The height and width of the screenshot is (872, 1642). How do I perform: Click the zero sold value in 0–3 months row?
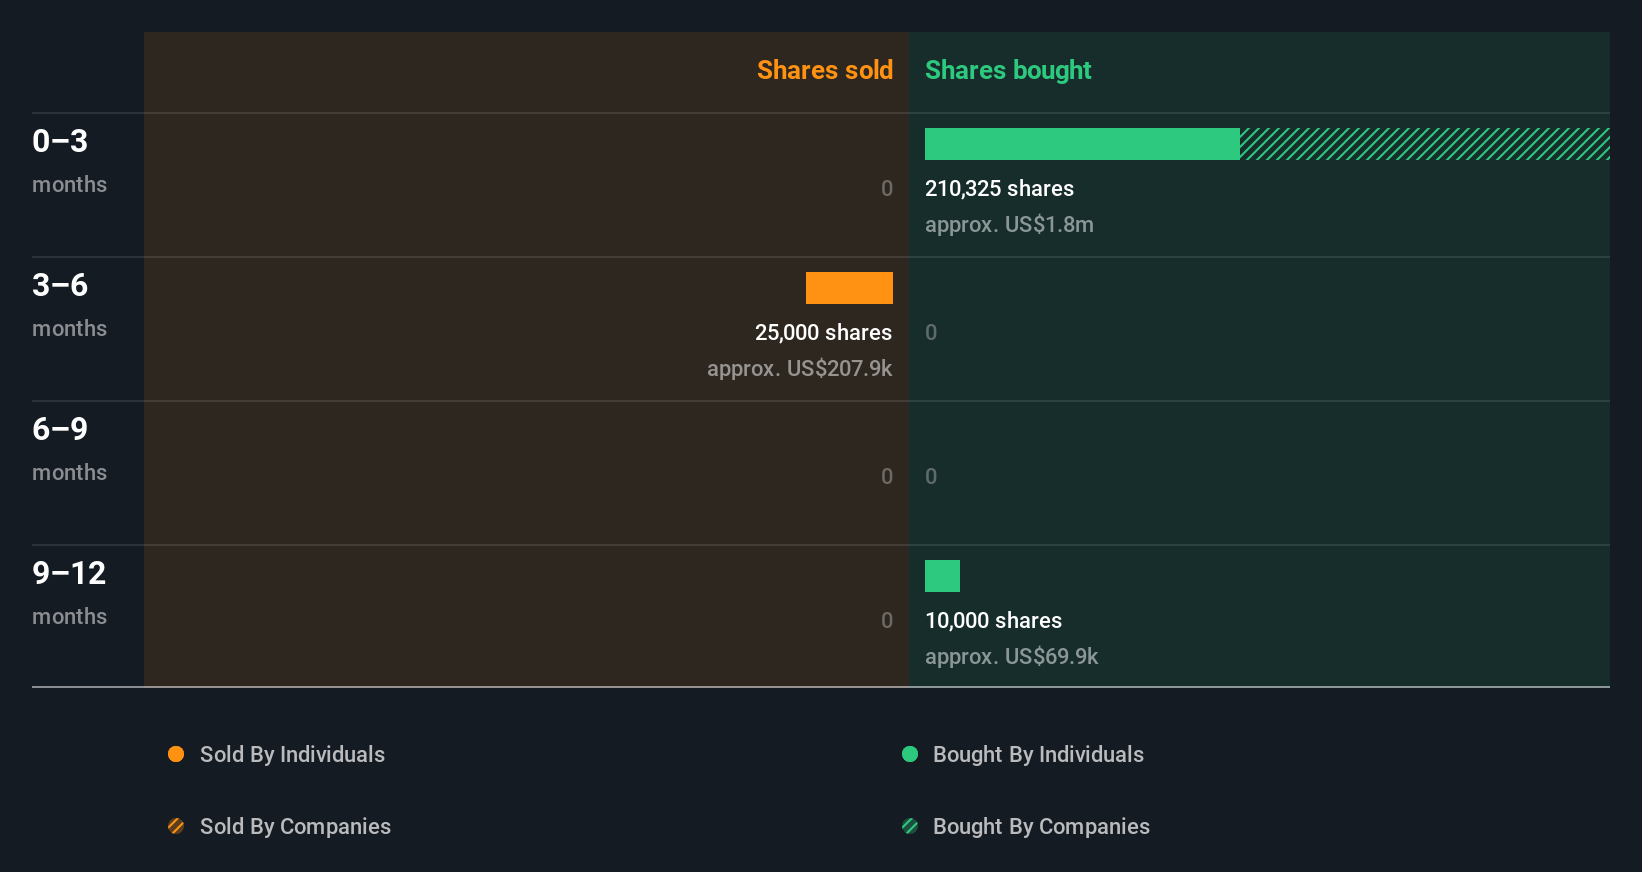887,189
